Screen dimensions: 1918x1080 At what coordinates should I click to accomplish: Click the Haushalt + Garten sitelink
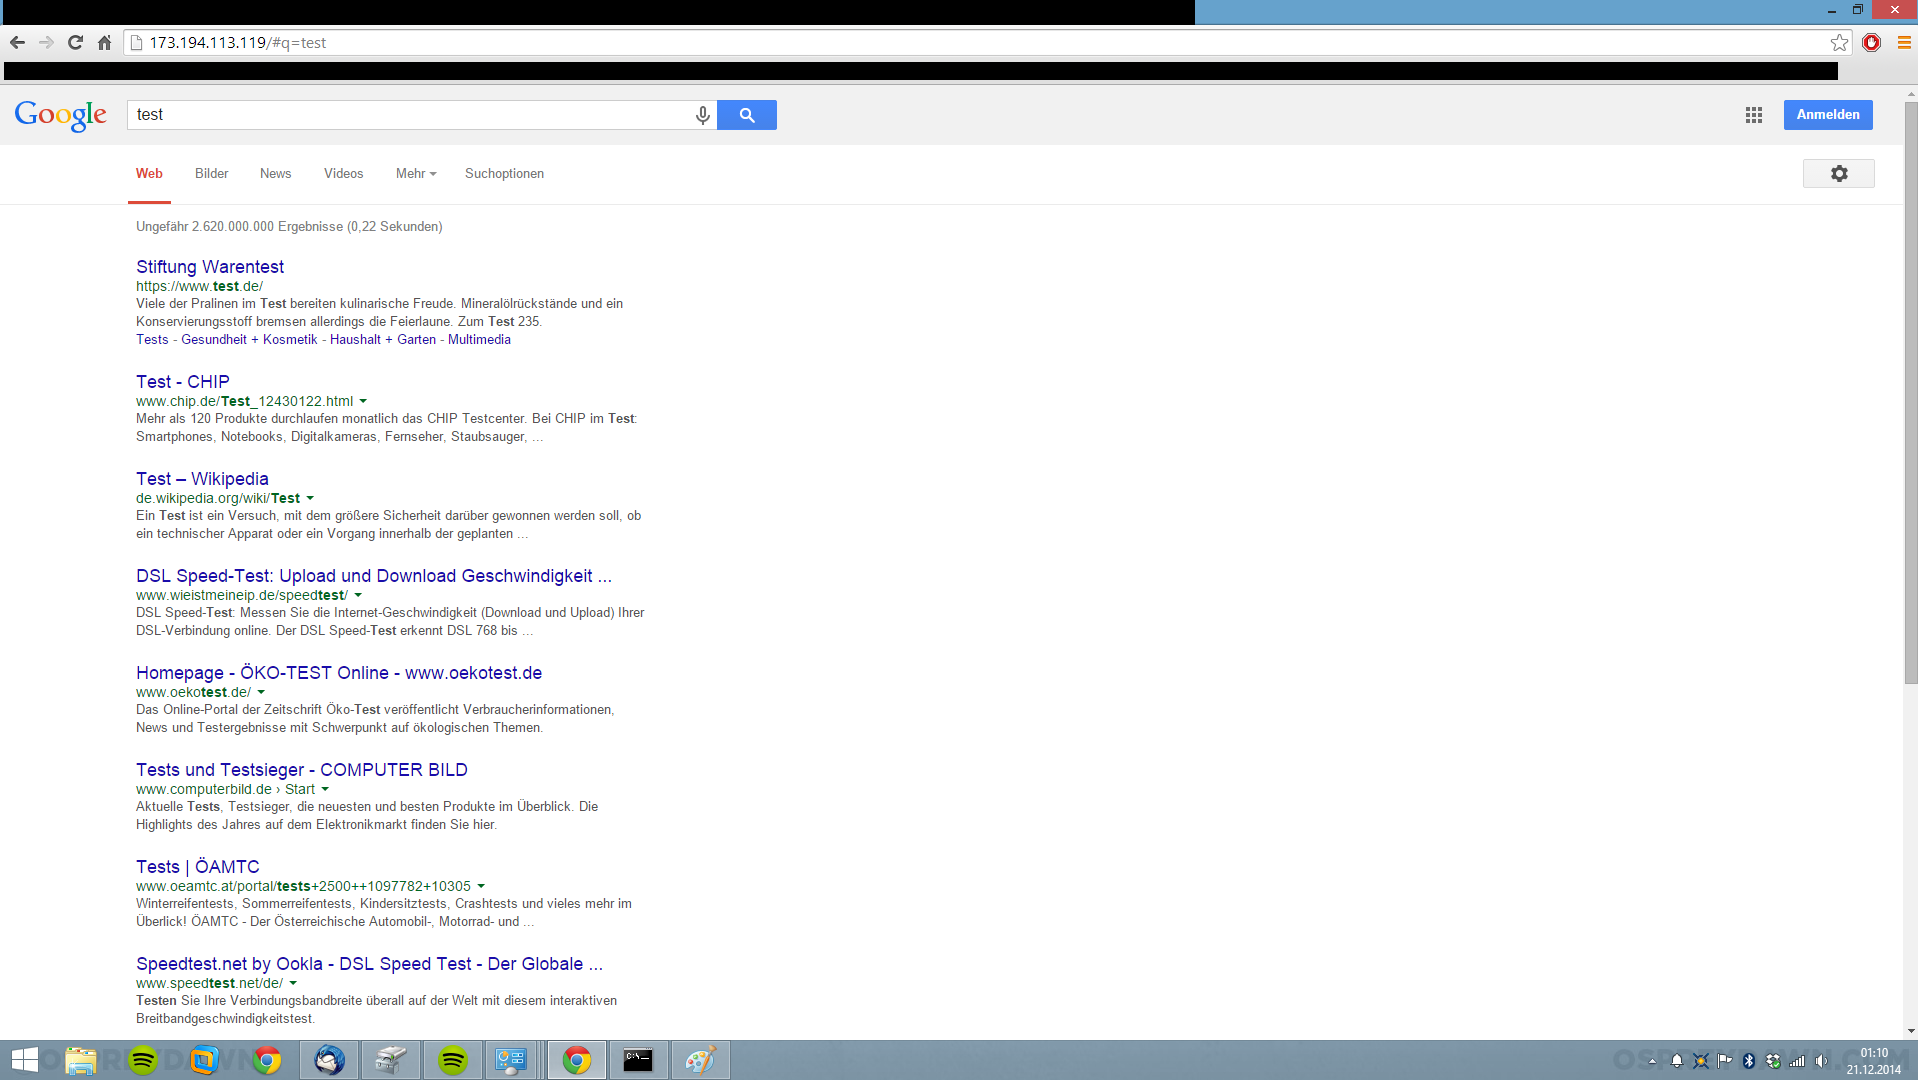[383, 339]
